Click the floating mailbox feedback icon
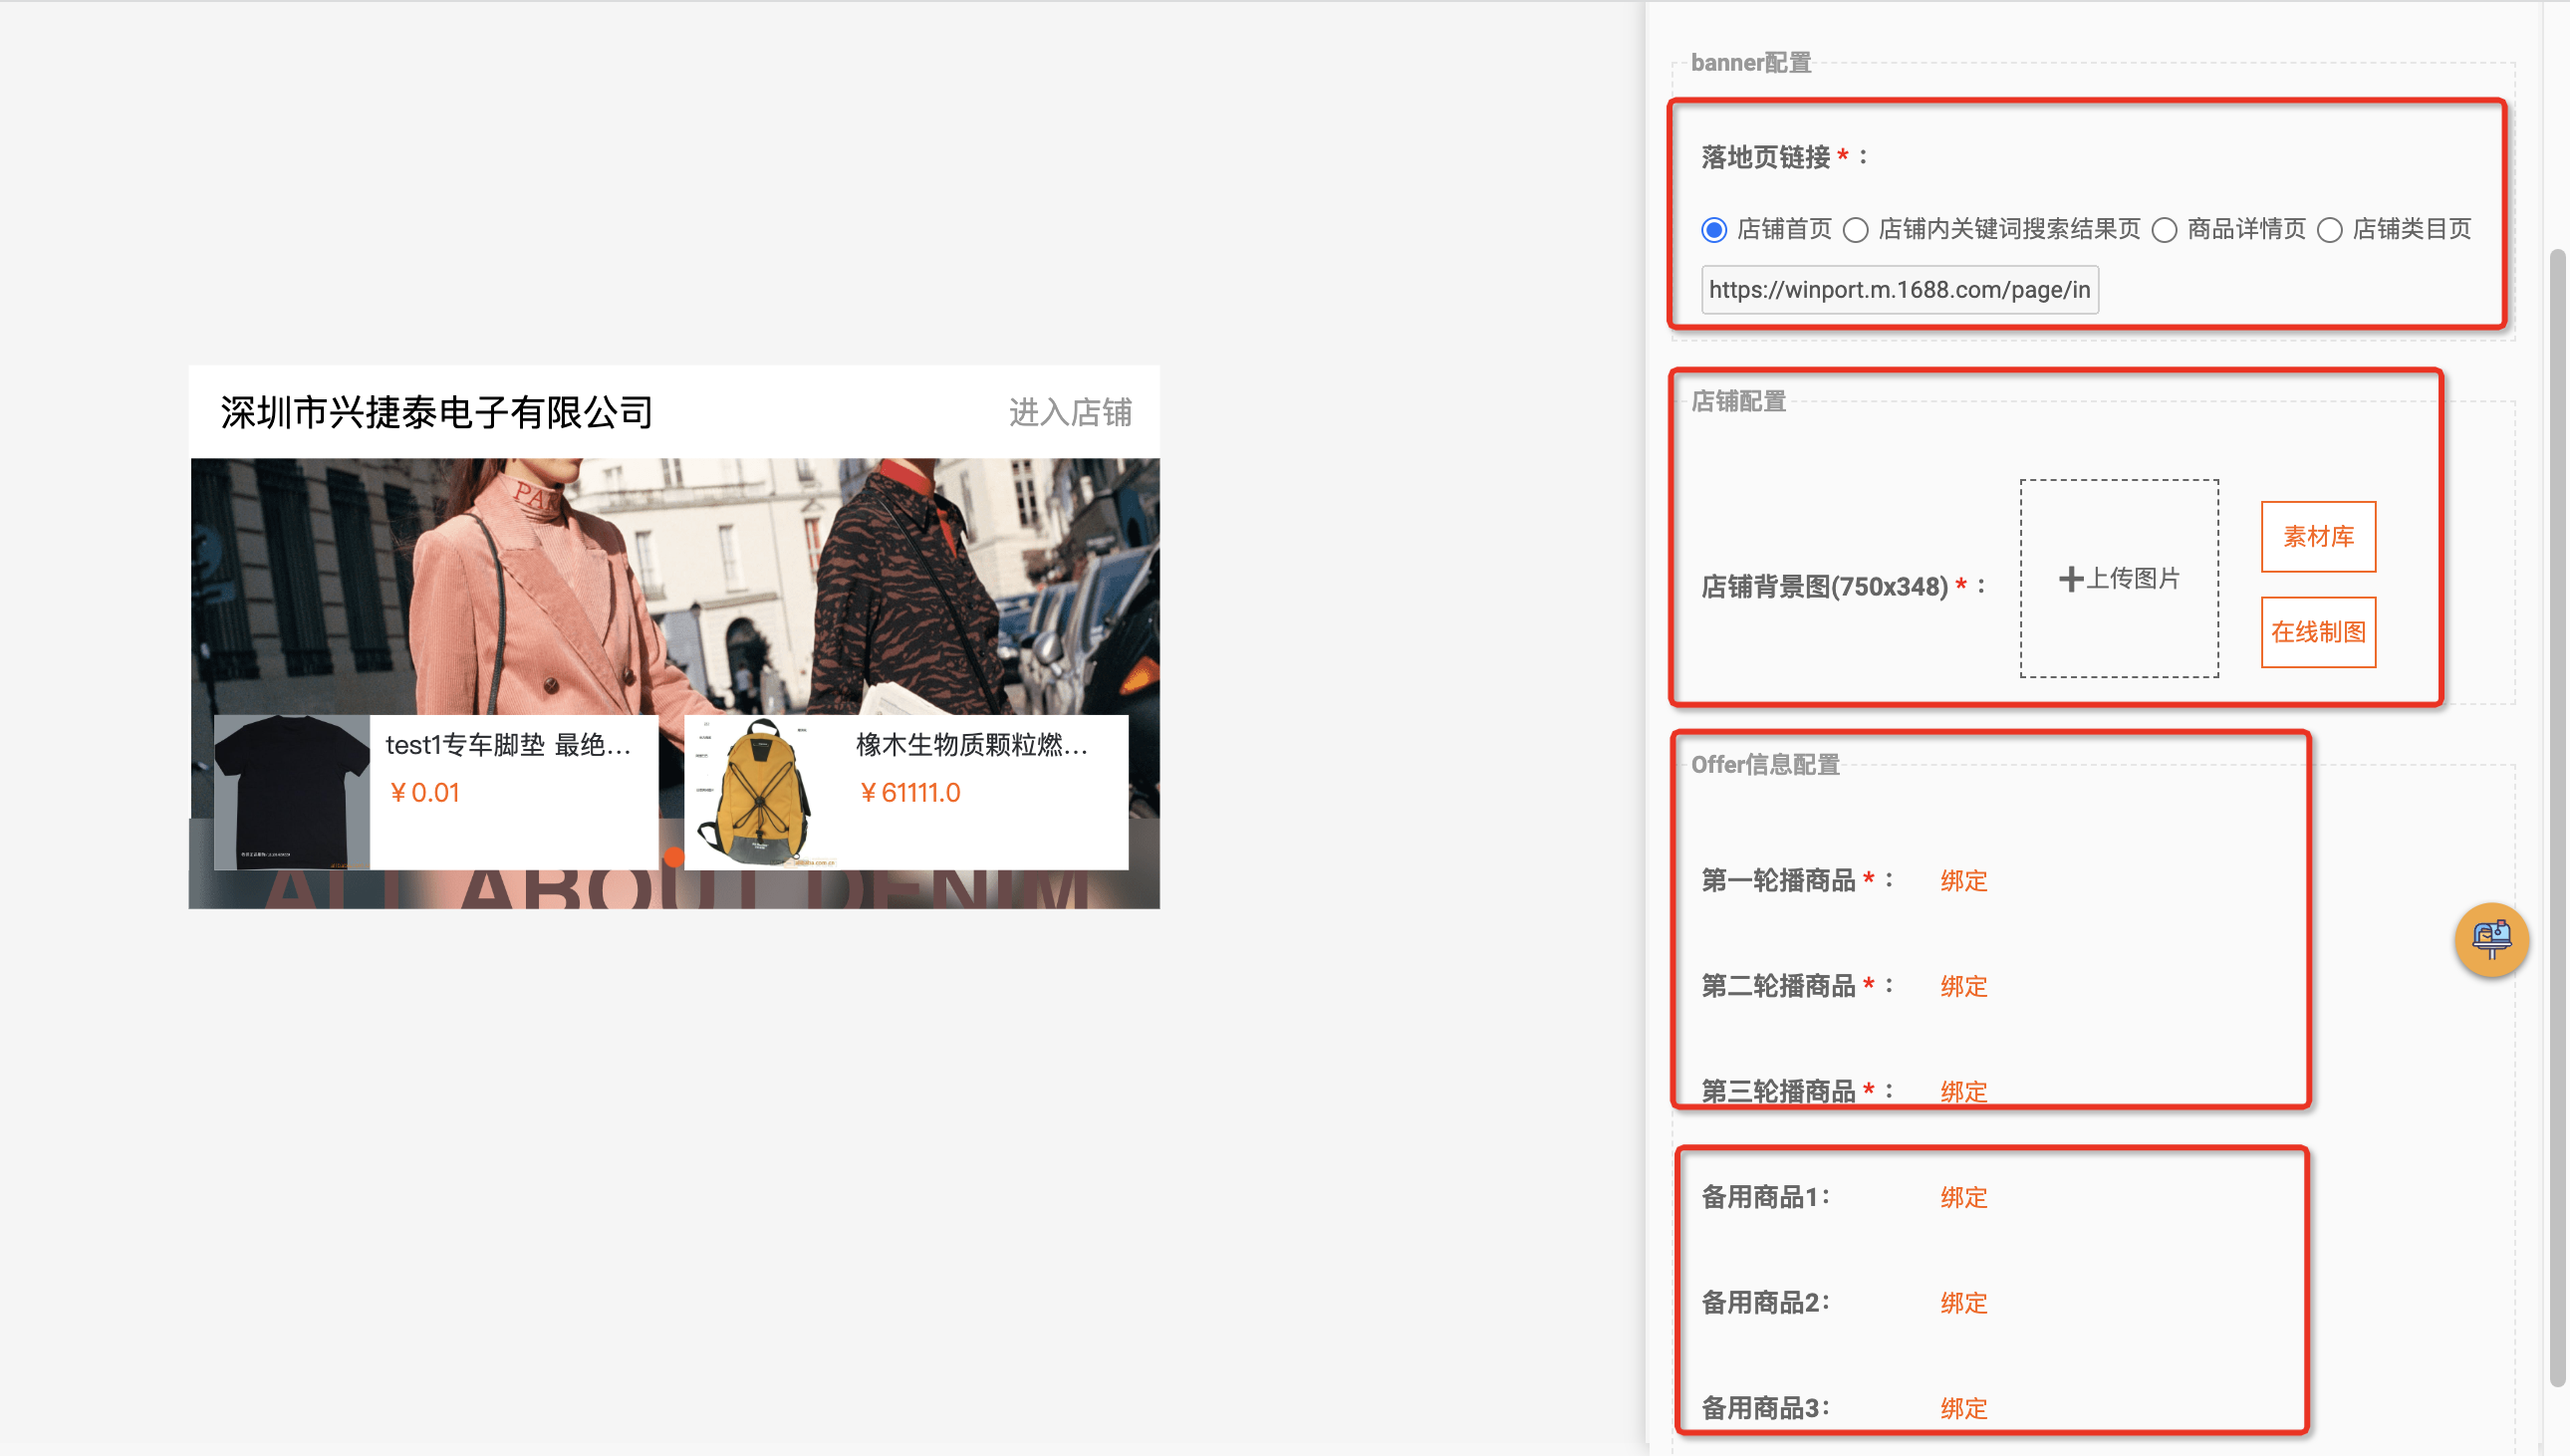Screen dimensions: 2570x1456 2491,939
